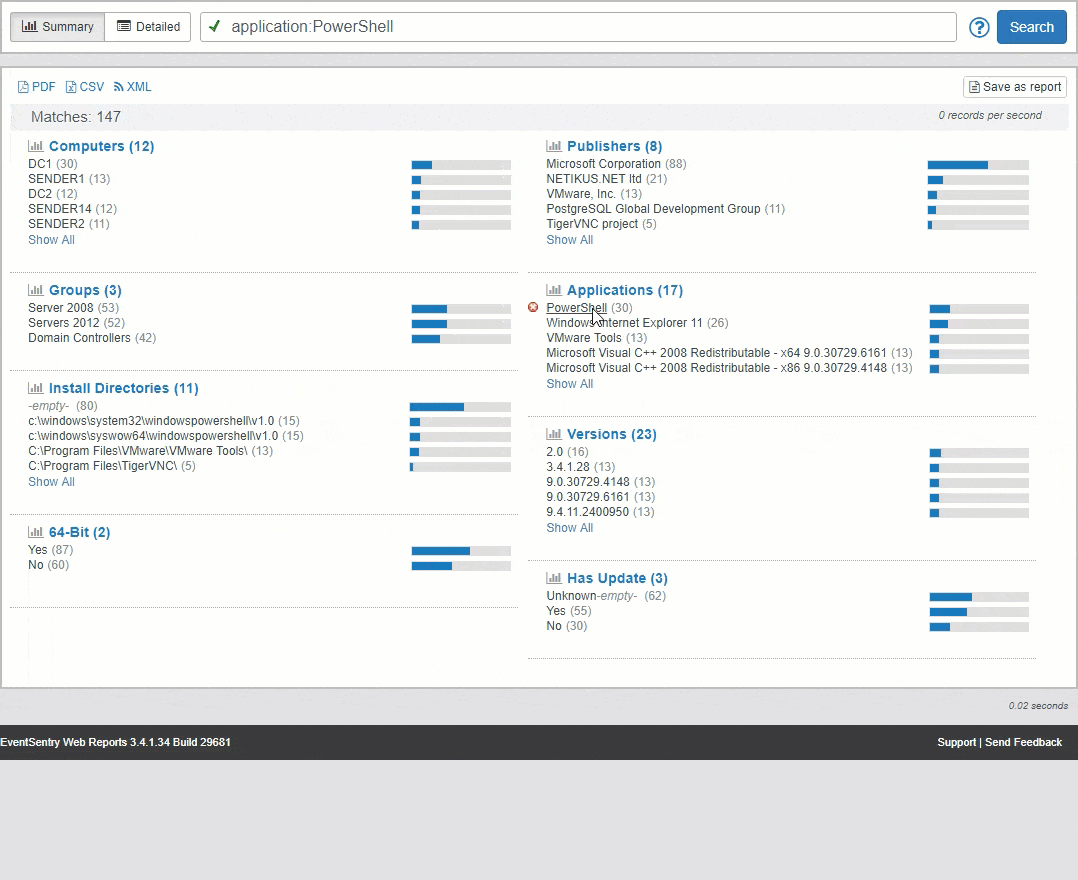Click the chart icon beside Publishers heading

pyautogui.click(x=554, y=146)
